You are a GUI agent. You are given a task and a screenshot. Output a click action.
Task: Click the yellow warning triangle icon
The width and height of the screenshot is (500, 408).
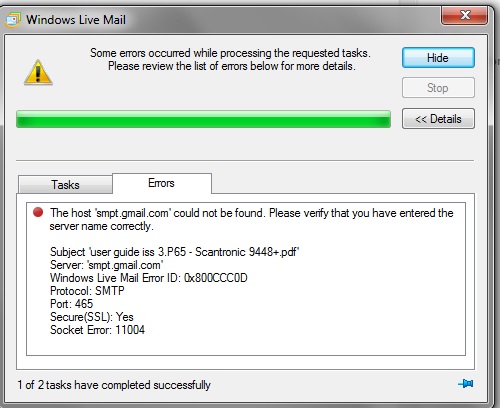click(38, 73)
